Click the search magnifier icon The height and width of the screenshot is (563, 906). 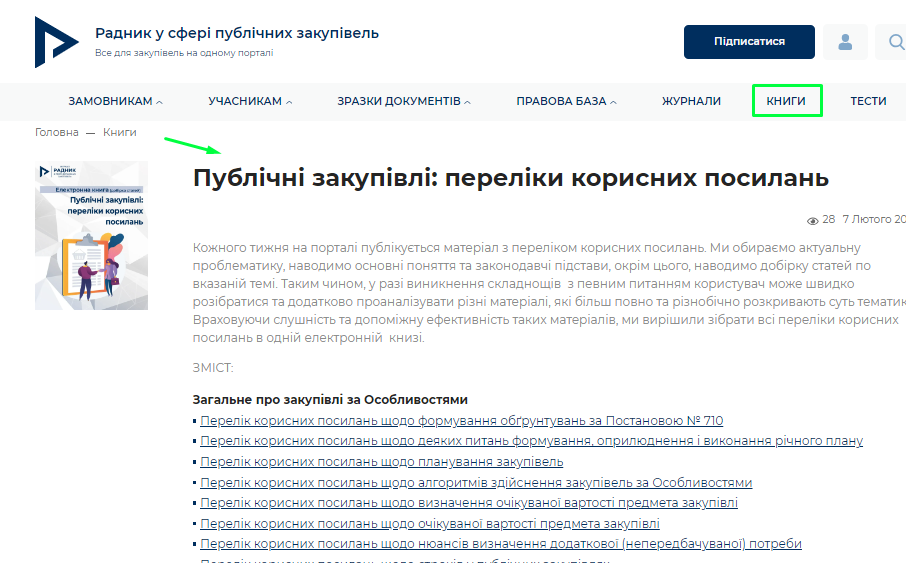pyautogui.click(x=895, y=42)
